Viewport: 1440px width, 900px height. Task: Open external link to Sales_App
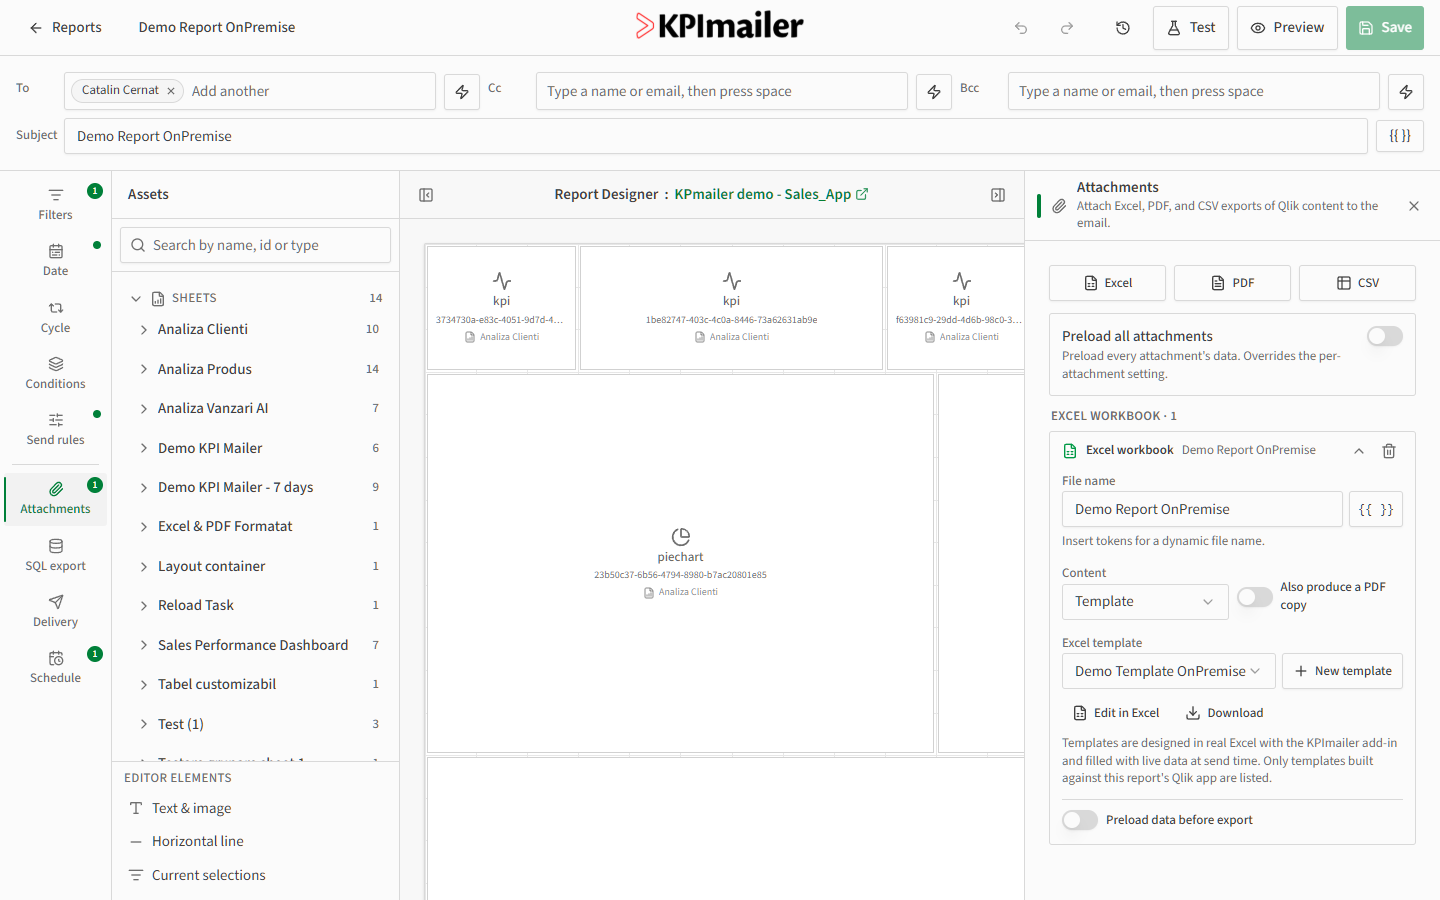tap(862, 194)
